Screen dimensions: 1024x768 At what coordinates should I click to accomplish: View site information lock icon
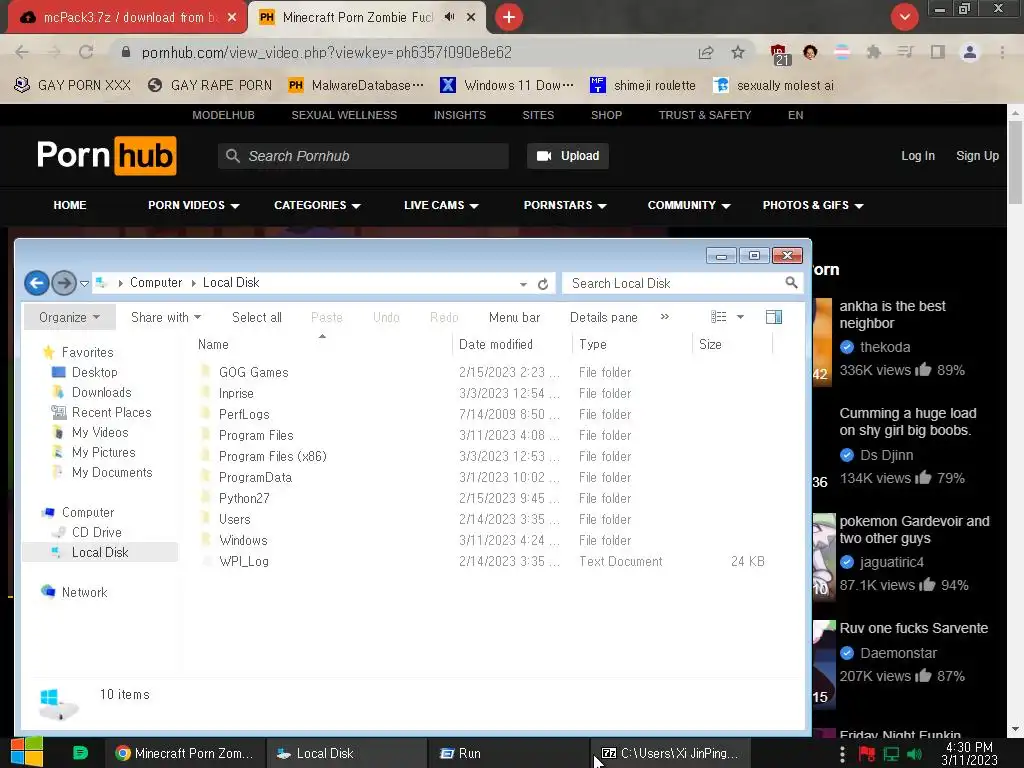click(x=126, y=52)
